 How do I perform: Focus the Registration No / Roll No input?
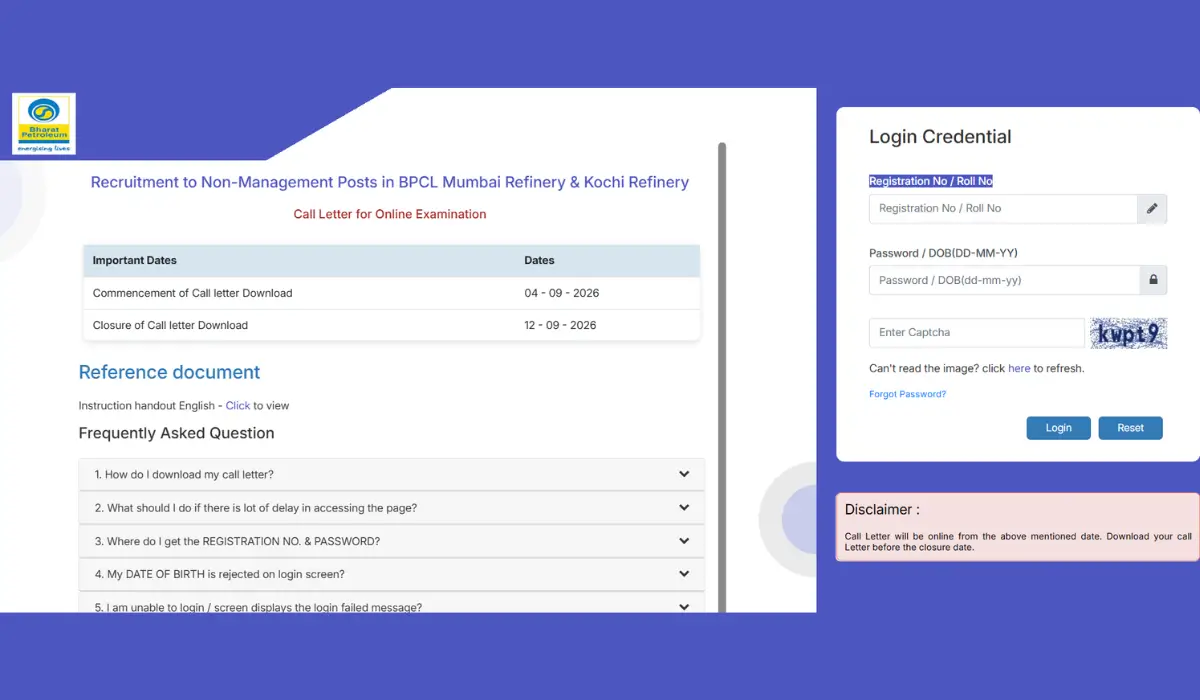tap(1003, 208)
